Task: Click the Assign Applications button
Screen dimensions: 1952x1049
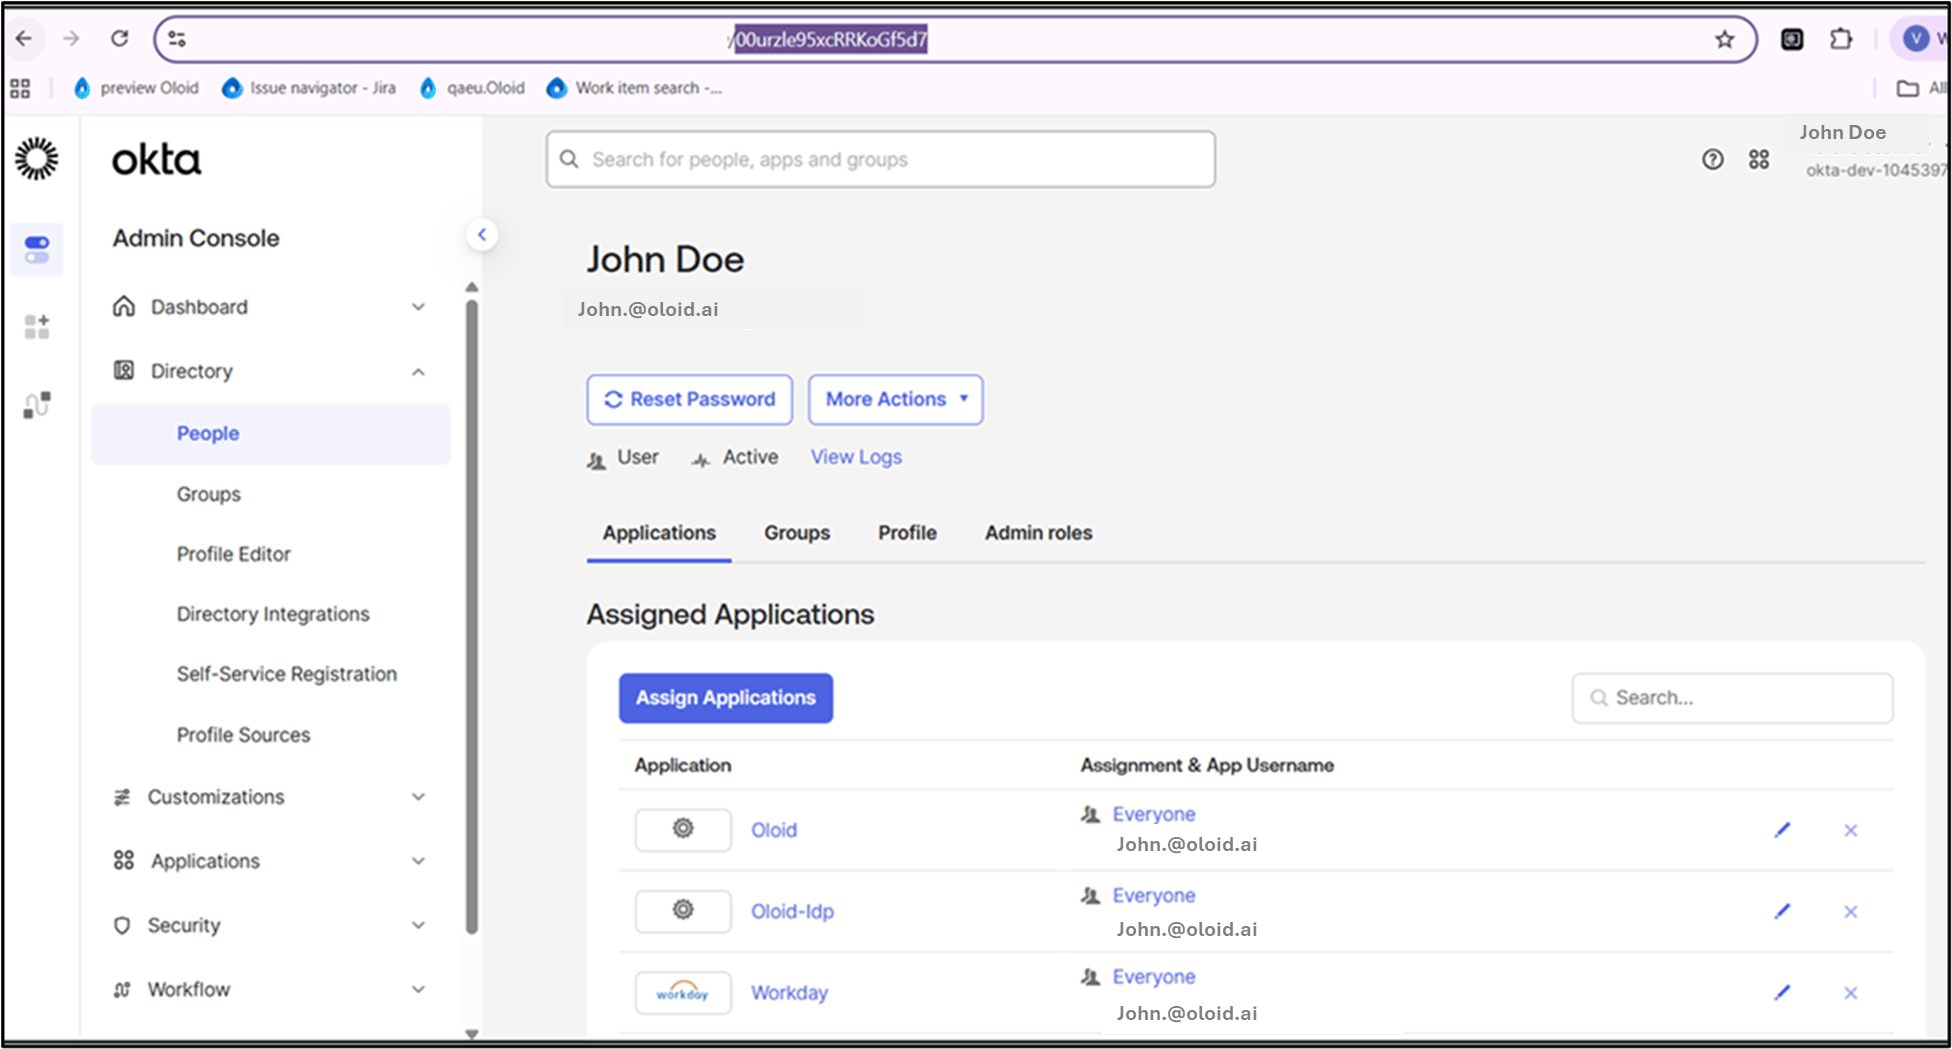Action: coord(726,698)
